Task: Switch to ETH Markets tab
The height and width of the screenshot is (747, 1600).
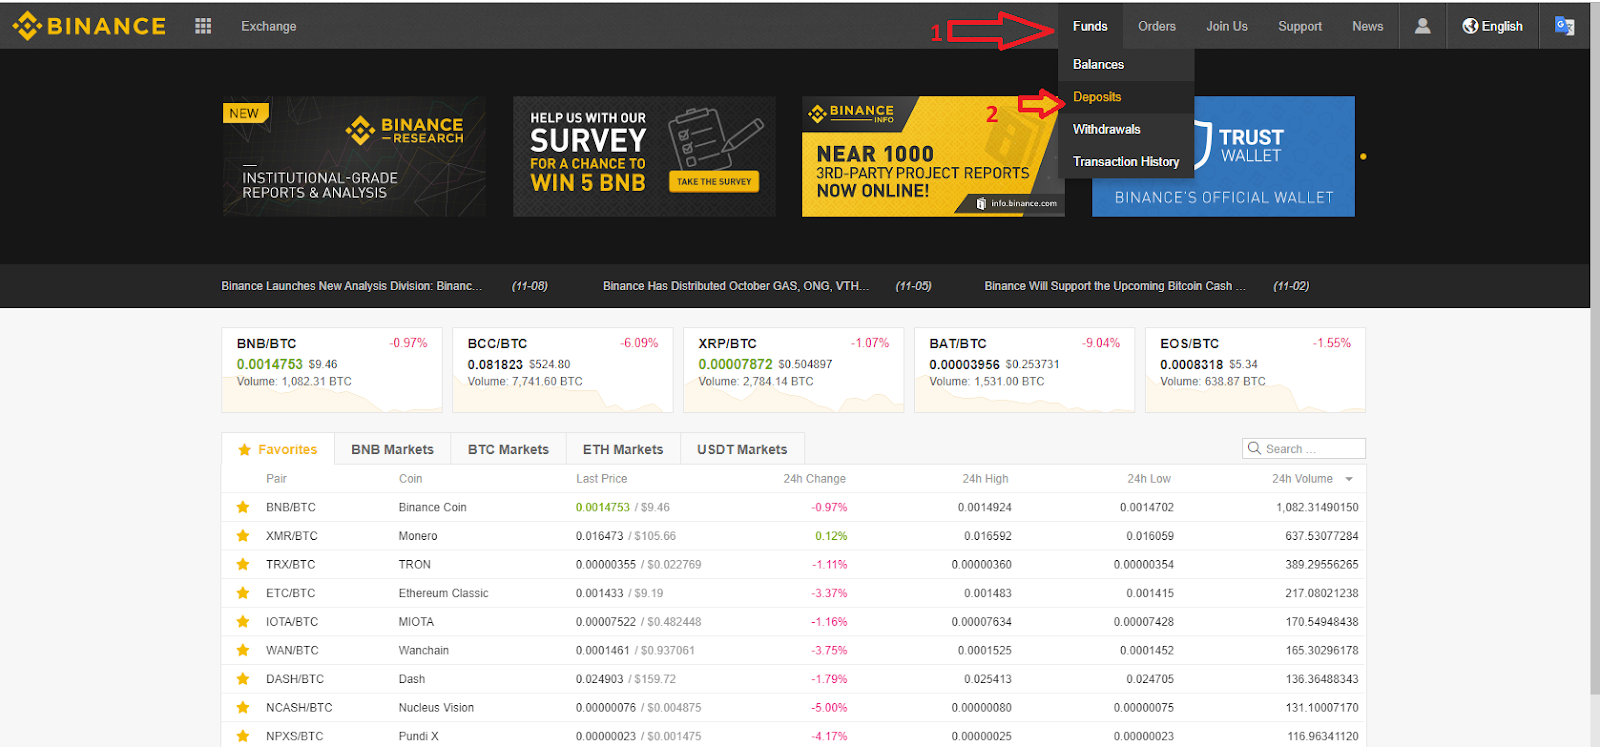Action: pos(623,449)
